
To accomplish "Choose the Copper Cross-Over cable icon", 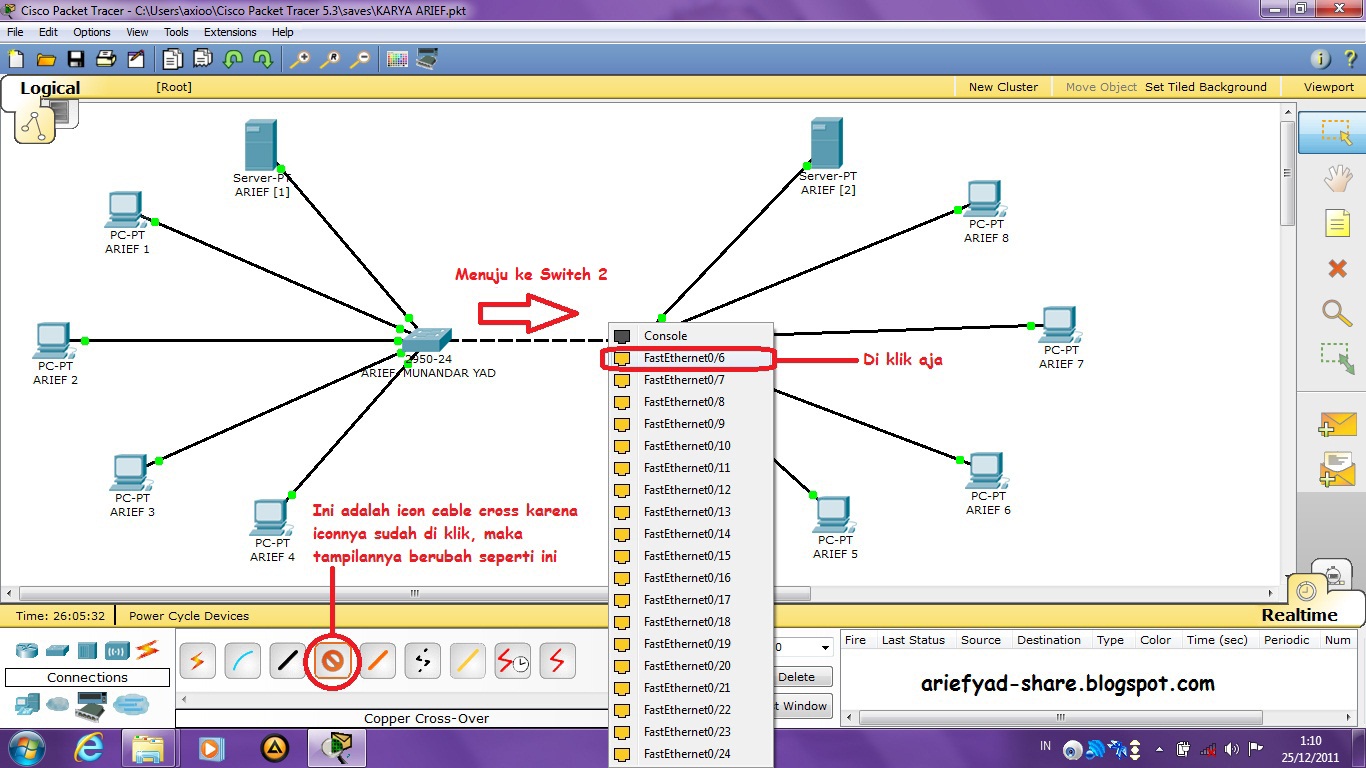I will click(x=332, y=660).
